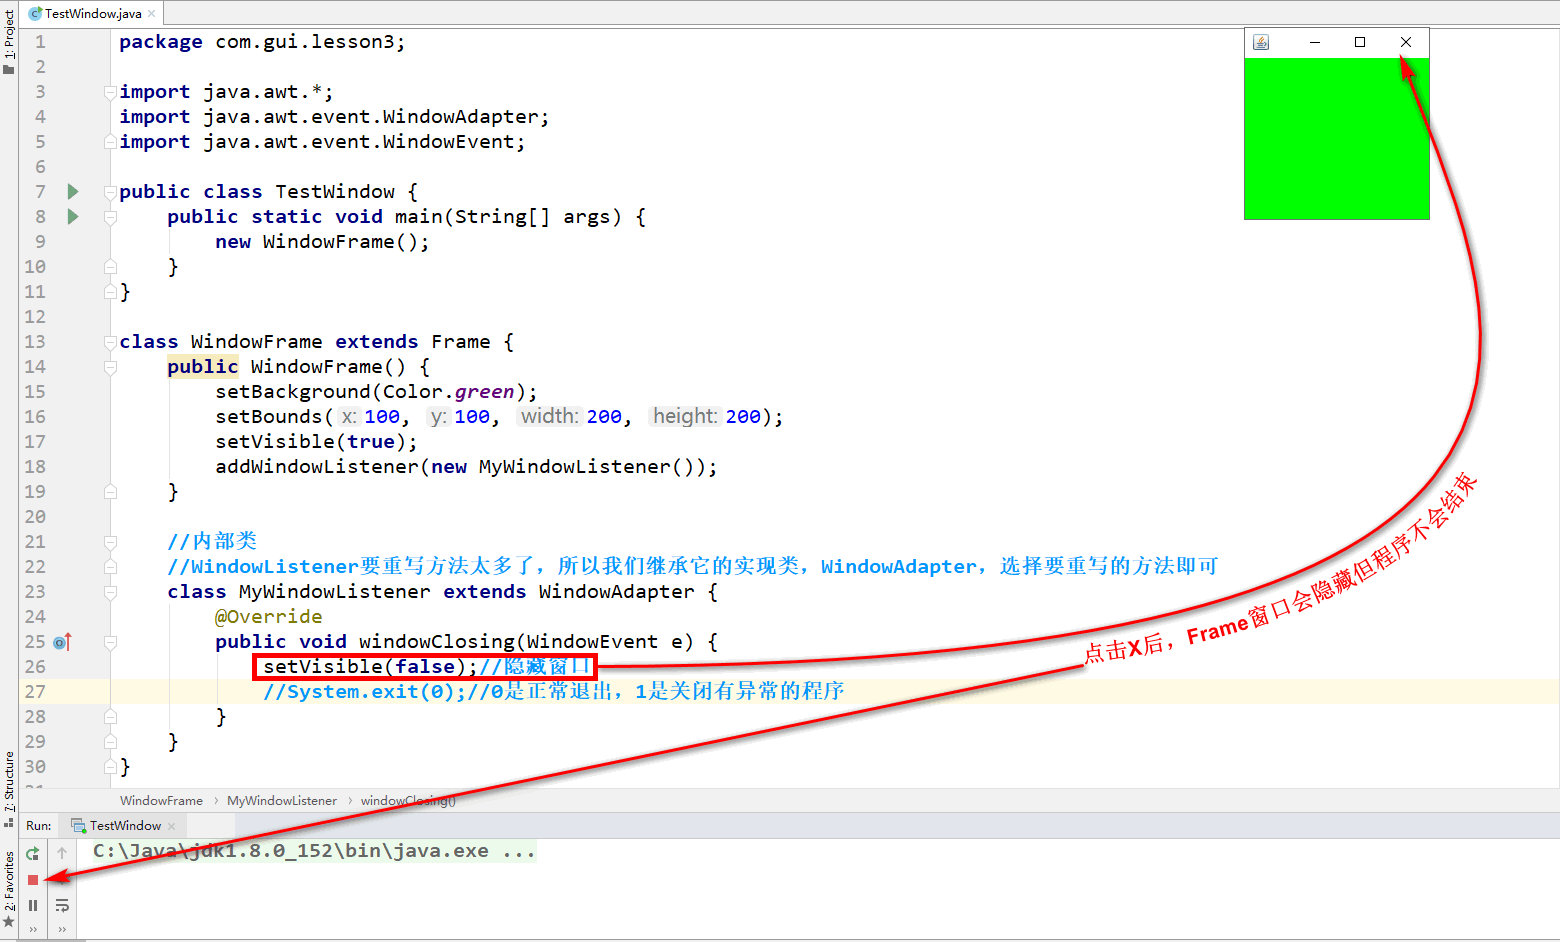
Task: Collapse the WindowFrame class fold at line 13
Action: click(x=110, y=342)
